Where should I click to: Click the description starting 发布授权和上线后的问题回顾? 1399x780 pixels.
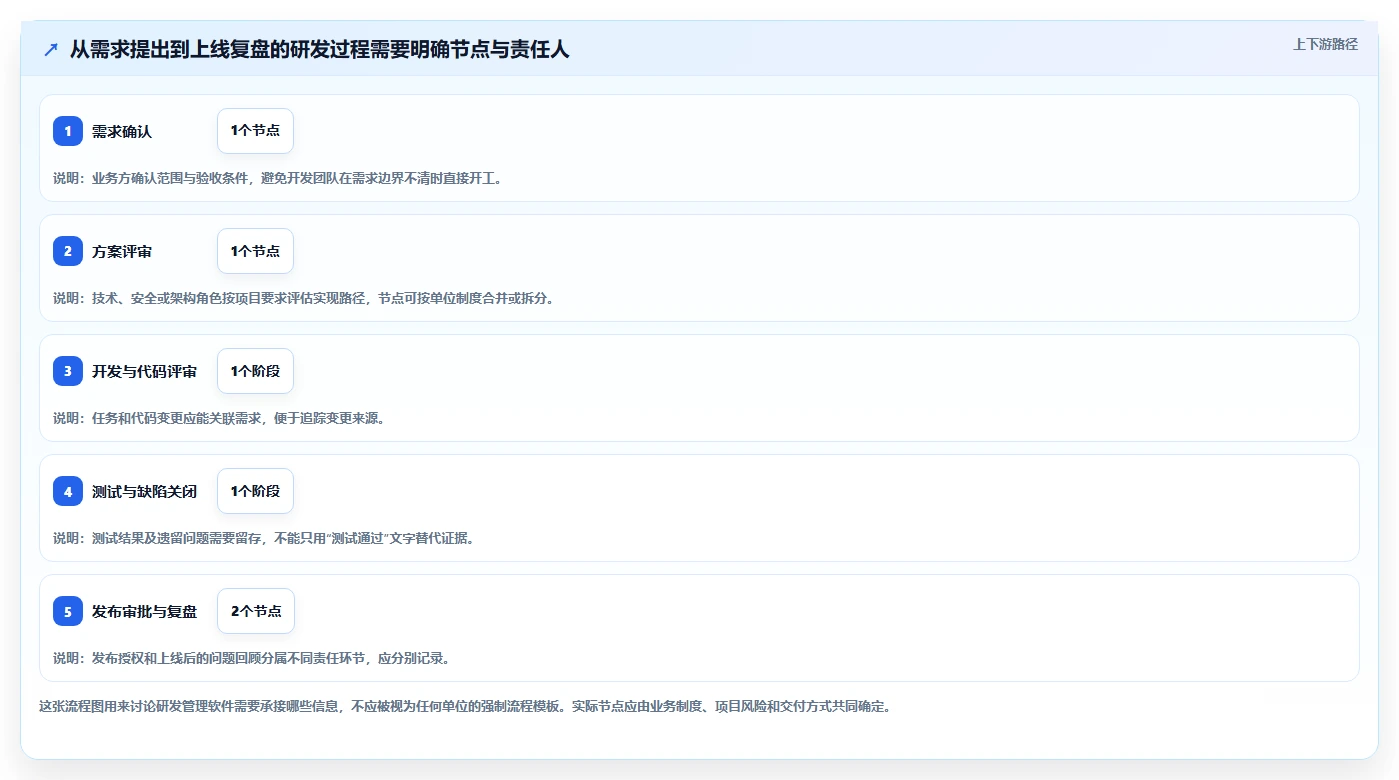click(x=252, y=658)
